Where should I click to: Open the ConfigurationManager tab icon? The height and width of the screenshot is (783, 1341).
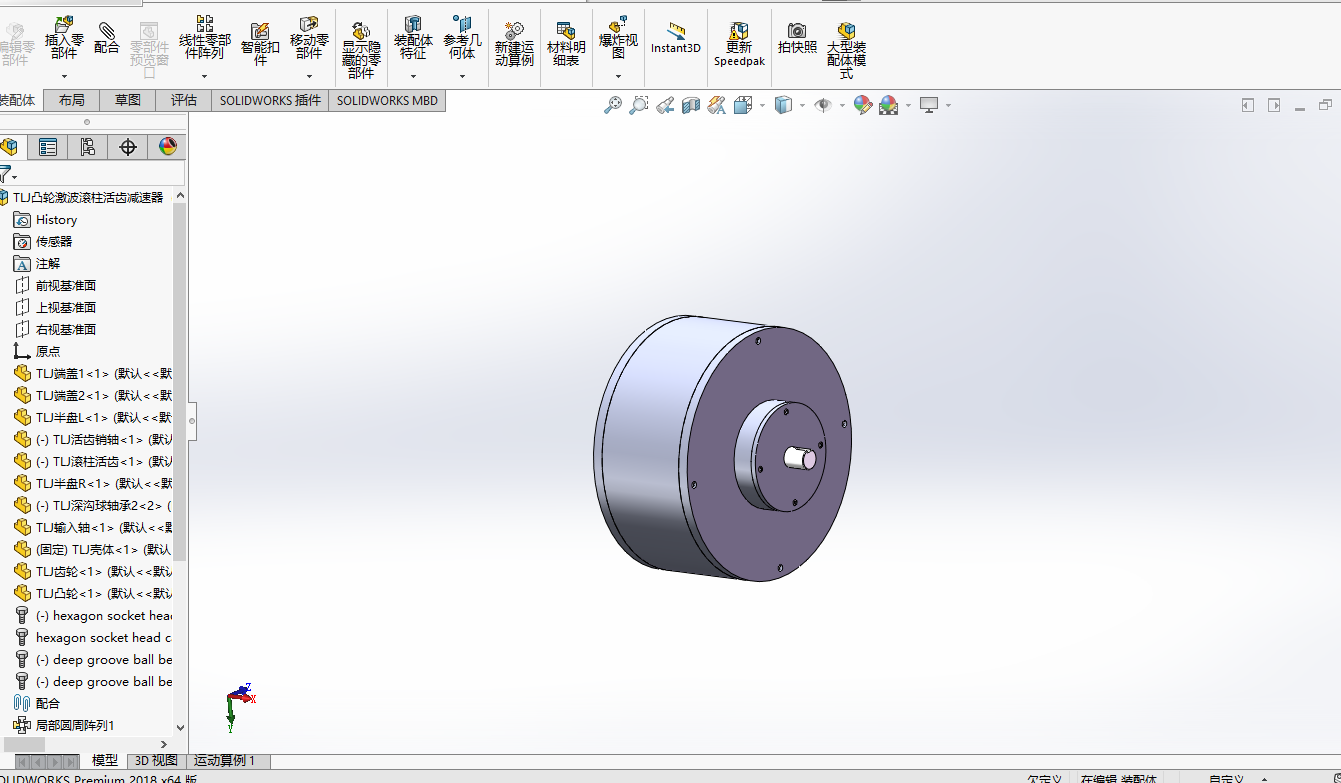88,147
